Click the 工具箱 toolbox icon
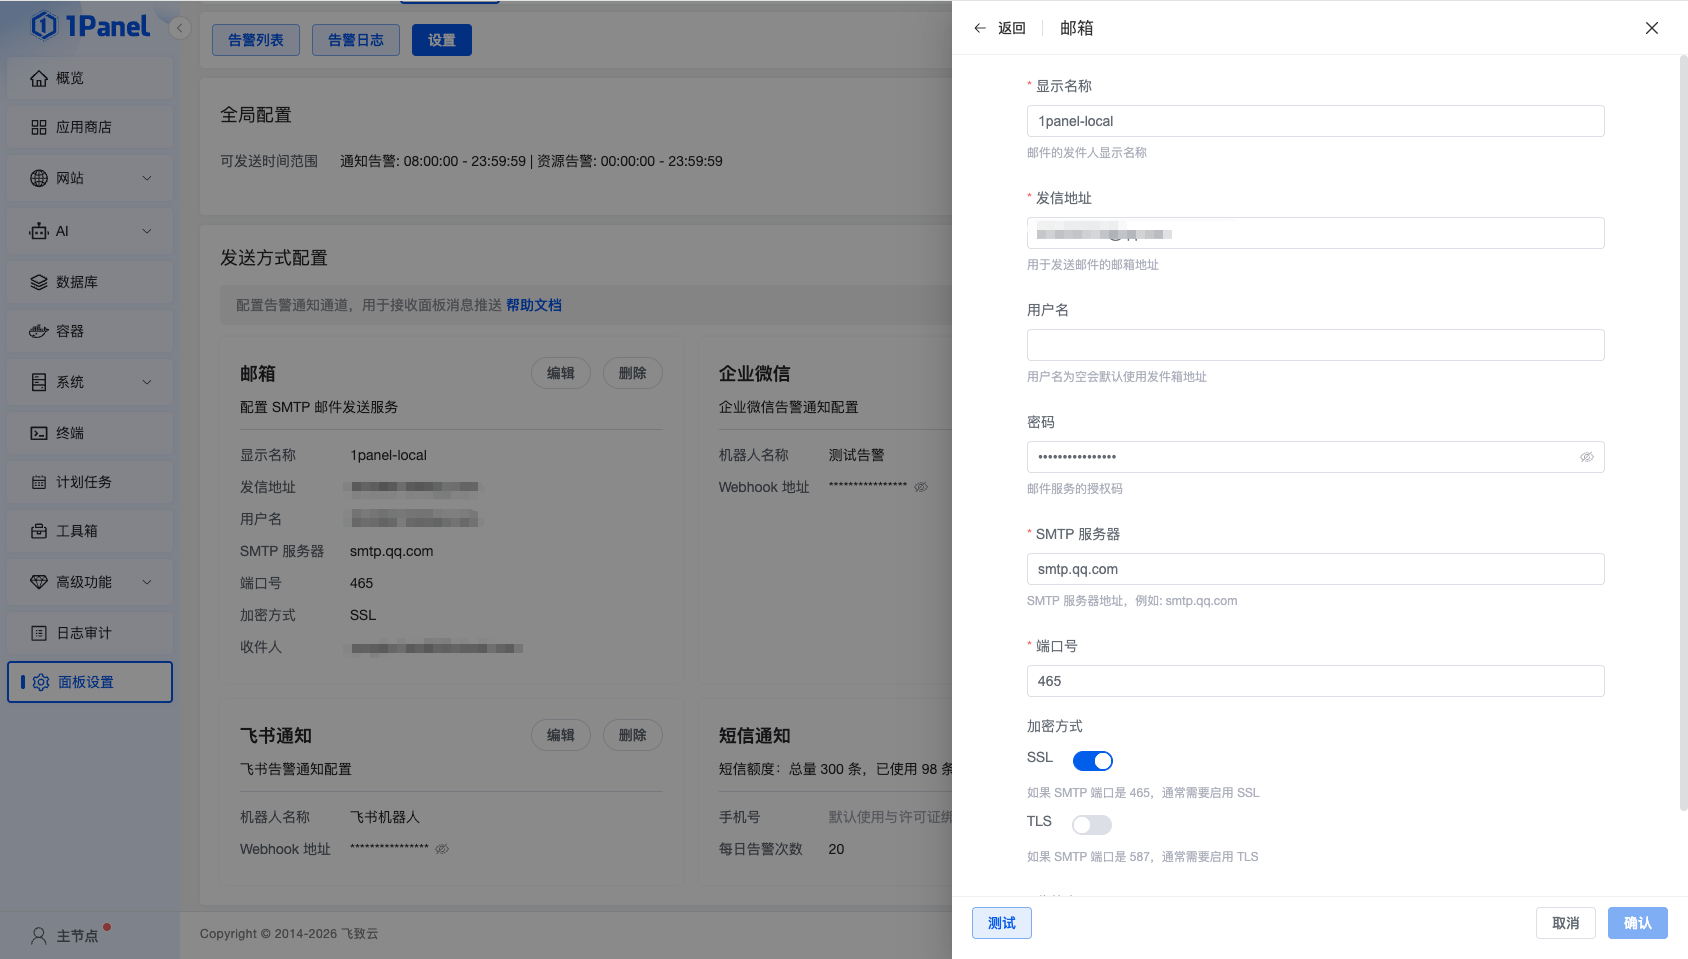This screenshot has height=959, width=1688. pos(39,531)
